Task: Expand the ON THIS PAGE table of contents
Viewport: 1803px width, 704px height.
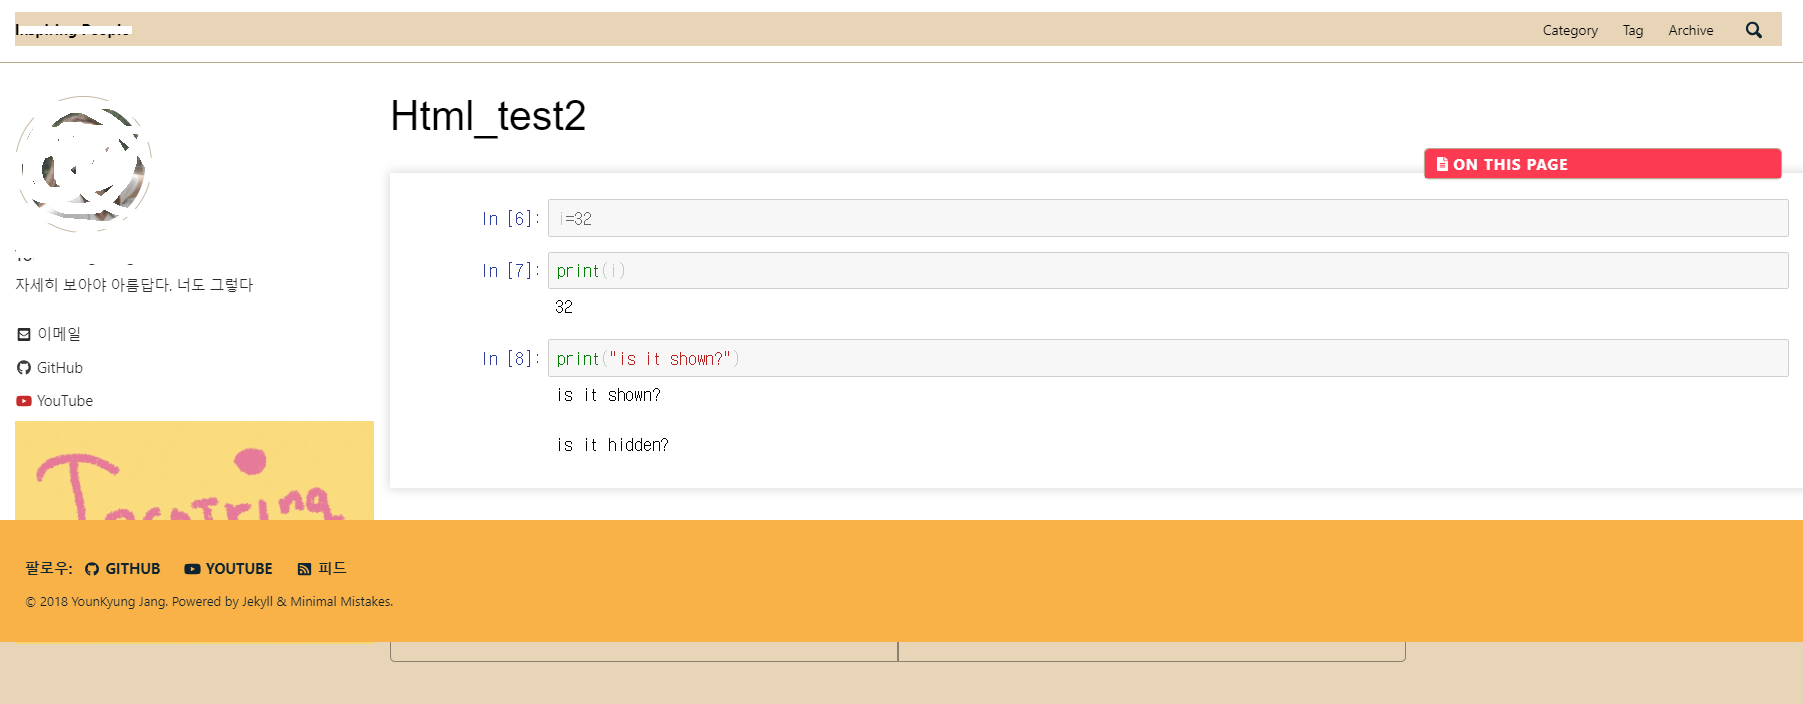Action: 1602,164
